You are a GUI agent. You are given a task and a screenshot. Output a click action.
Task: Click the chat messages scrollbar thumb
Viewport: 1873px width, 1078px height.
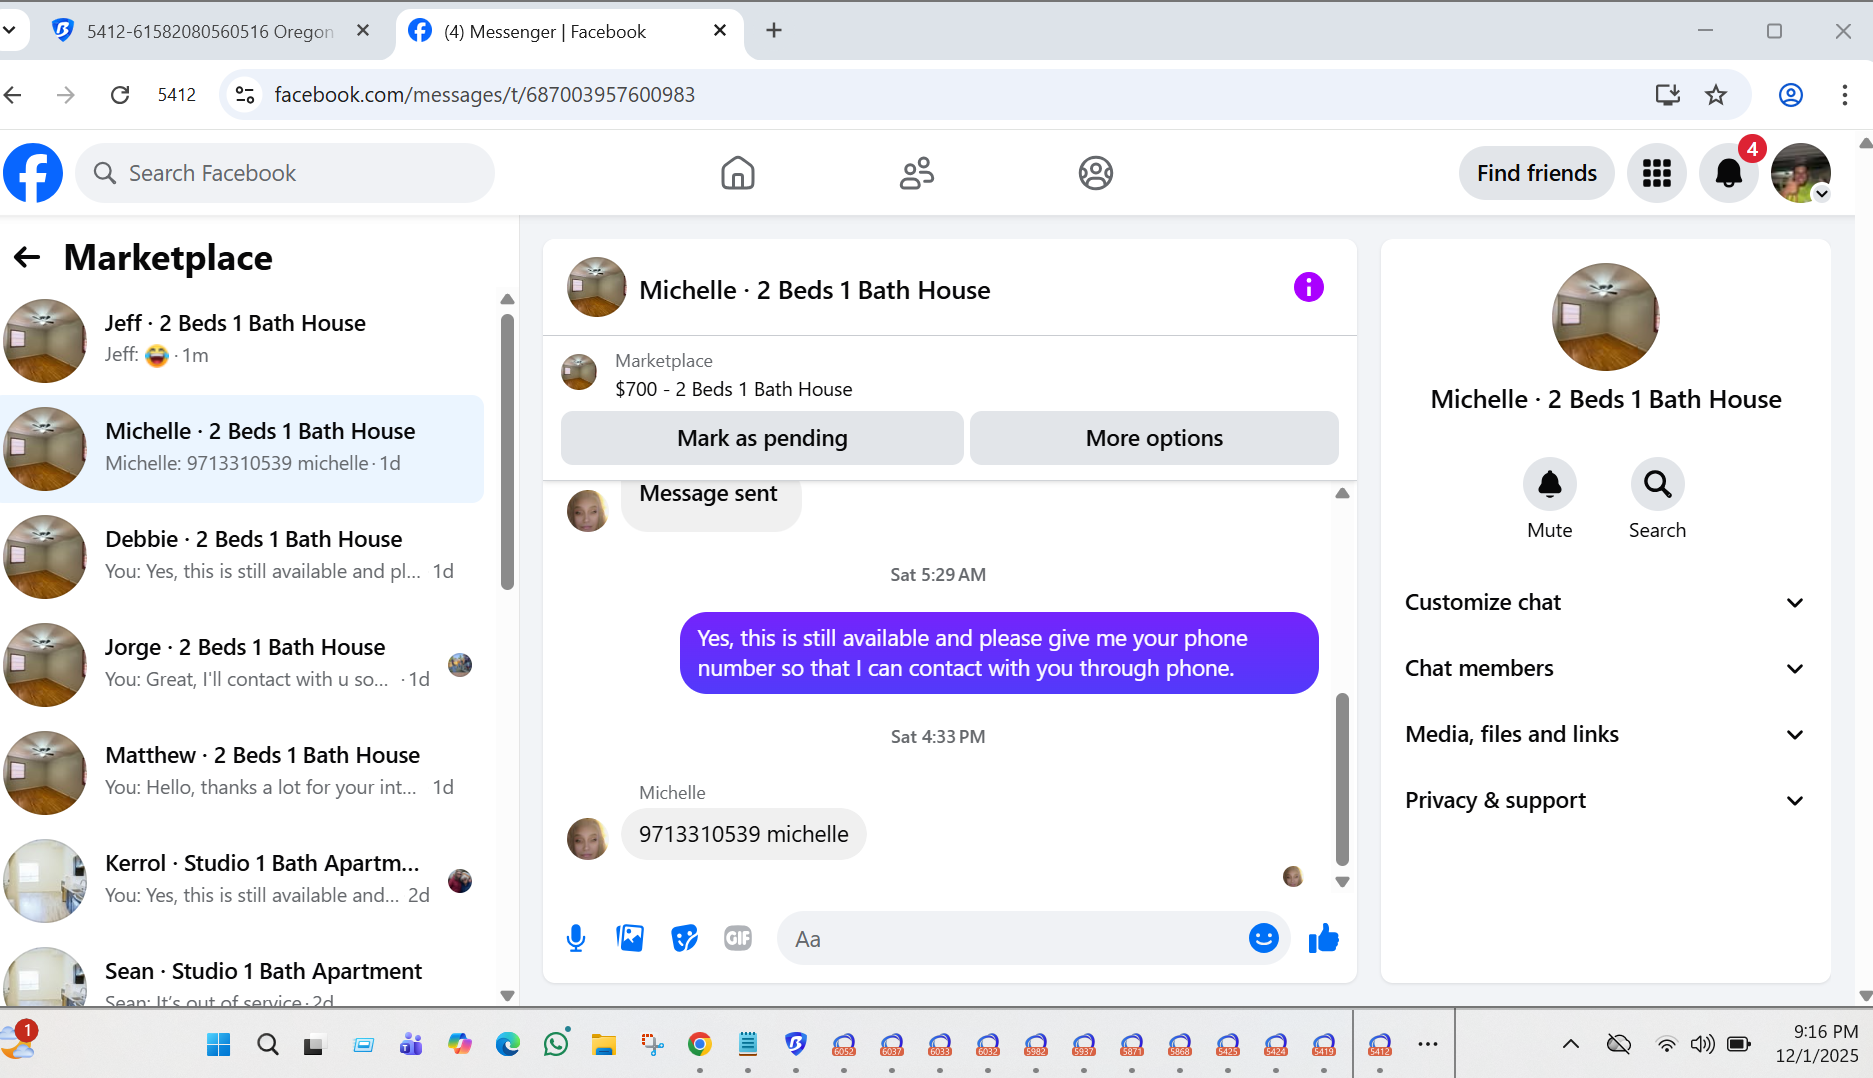tap(1342, 780)
